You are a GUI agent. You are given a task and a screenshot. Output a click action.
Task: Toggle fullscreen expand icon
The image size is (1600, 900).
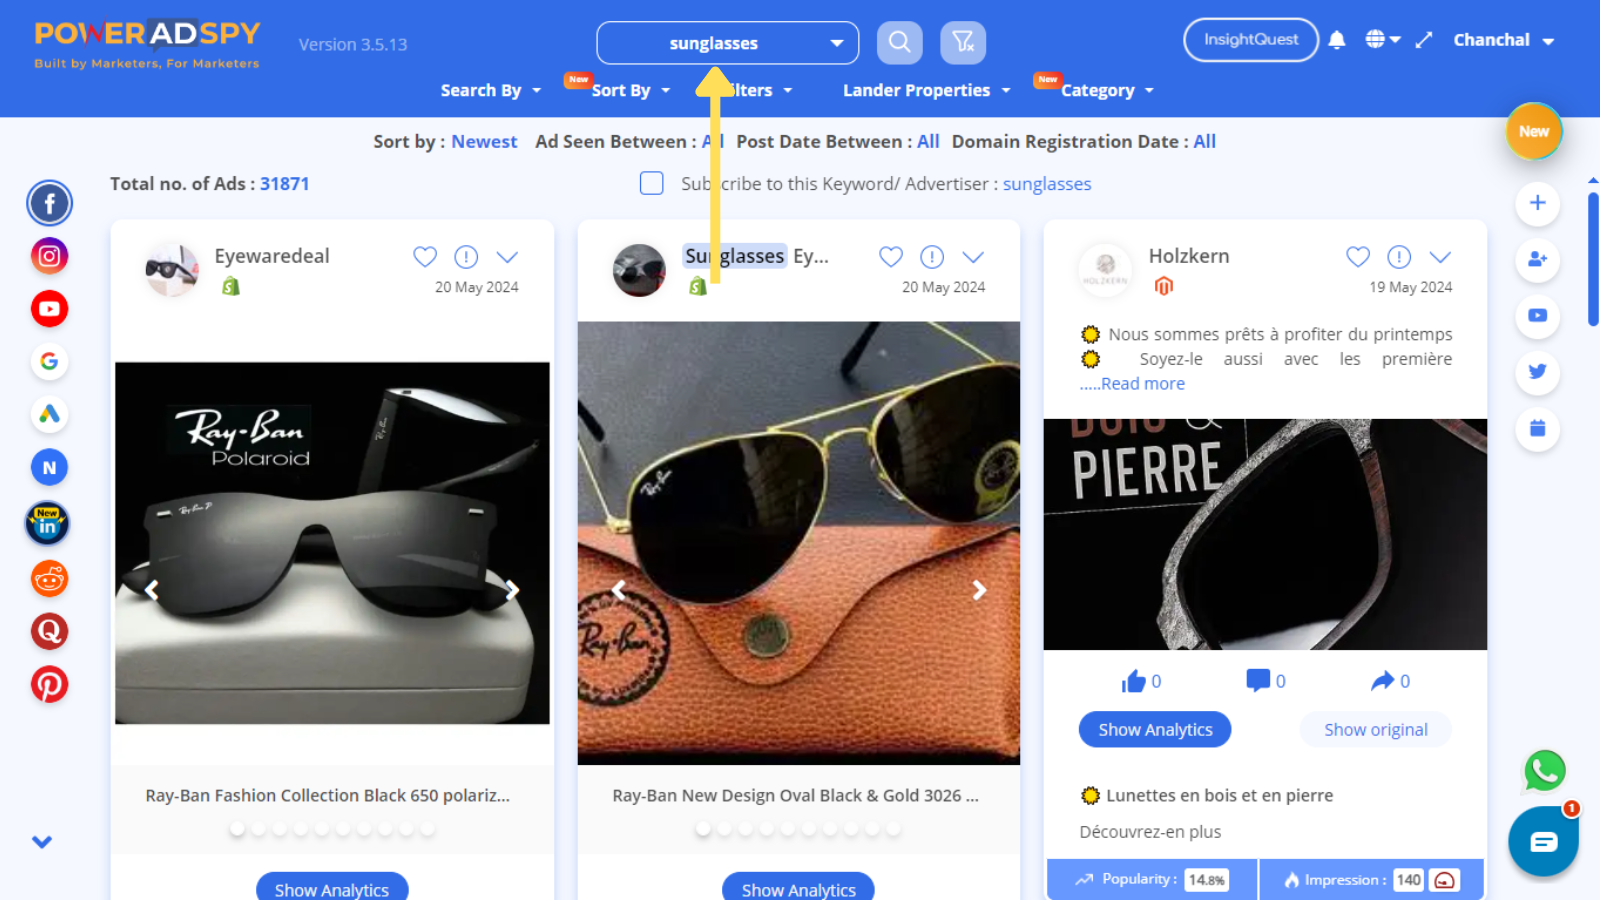click(1424, 40)
